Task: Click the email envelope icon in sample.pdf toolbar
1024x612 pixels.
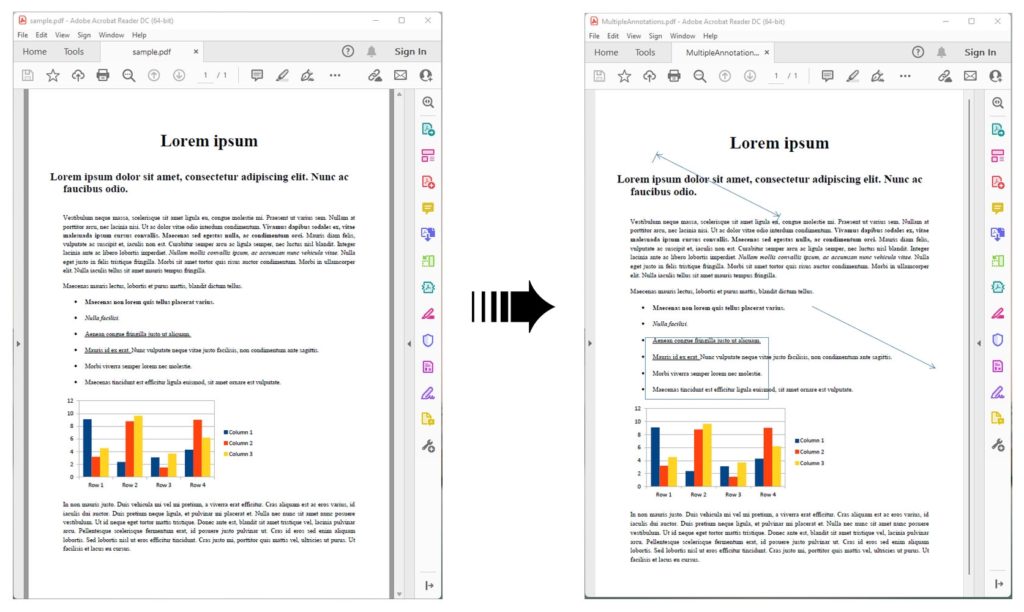Action: pos(401,75)
